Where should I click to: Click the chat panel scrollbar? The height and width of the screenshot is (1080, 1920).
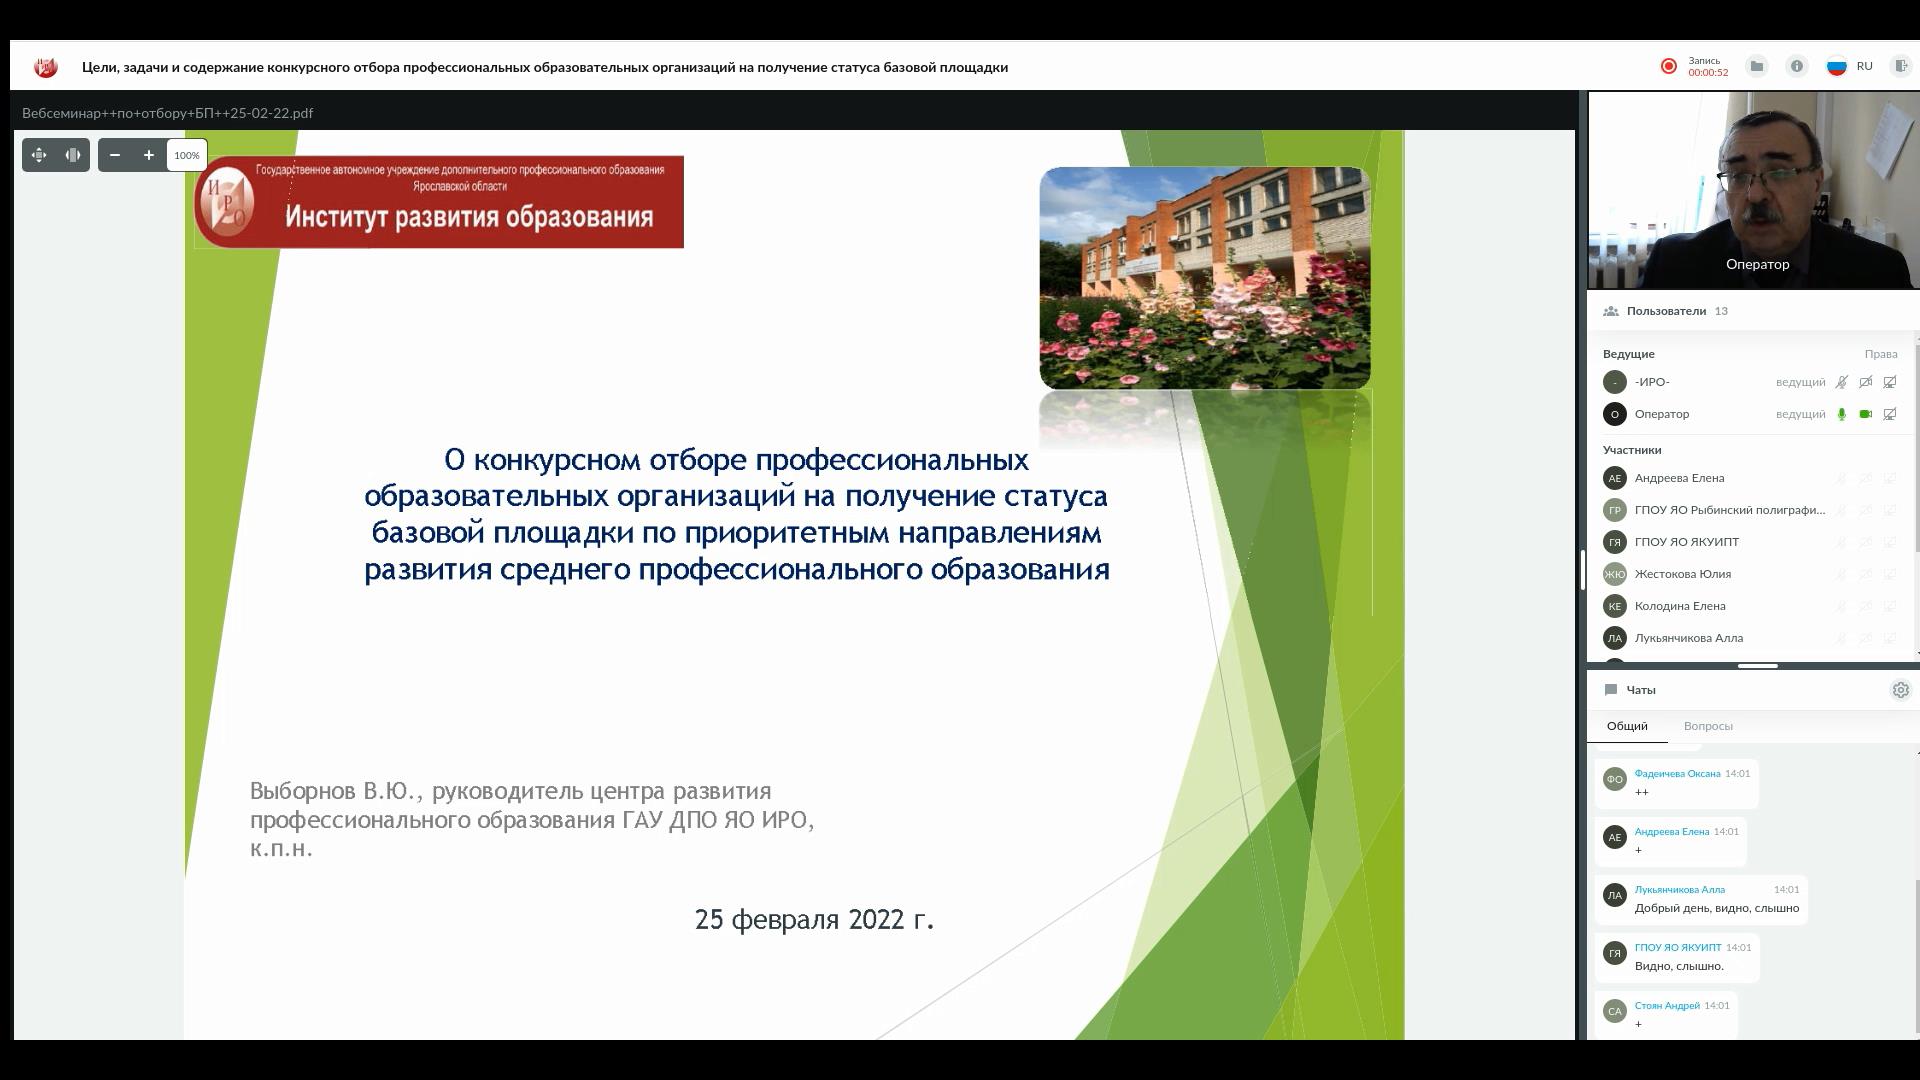coord(1916,955)
